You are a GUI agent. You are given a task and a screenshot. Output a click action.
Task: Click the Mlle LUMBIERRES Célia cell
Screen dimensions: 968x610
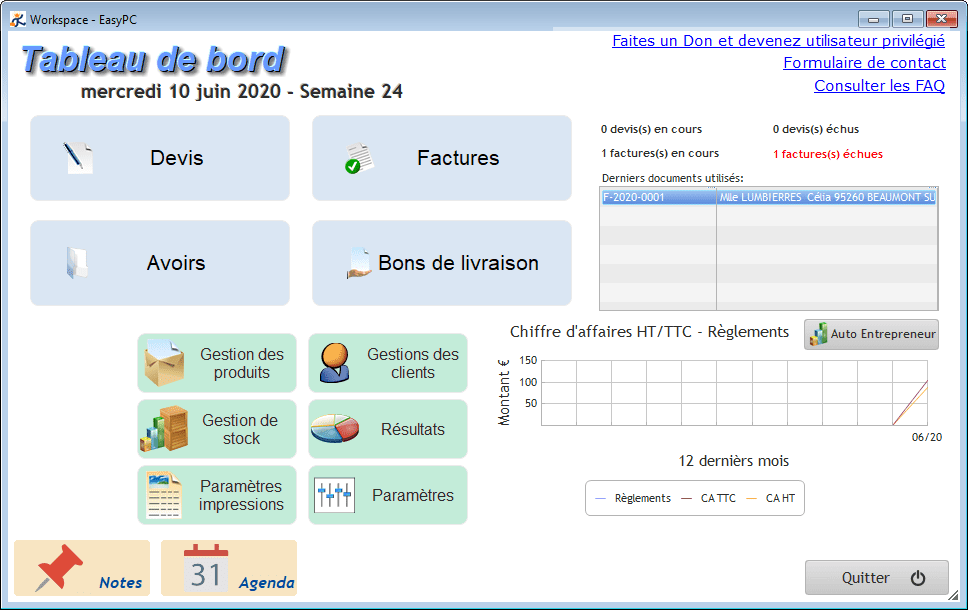point(827,198)
